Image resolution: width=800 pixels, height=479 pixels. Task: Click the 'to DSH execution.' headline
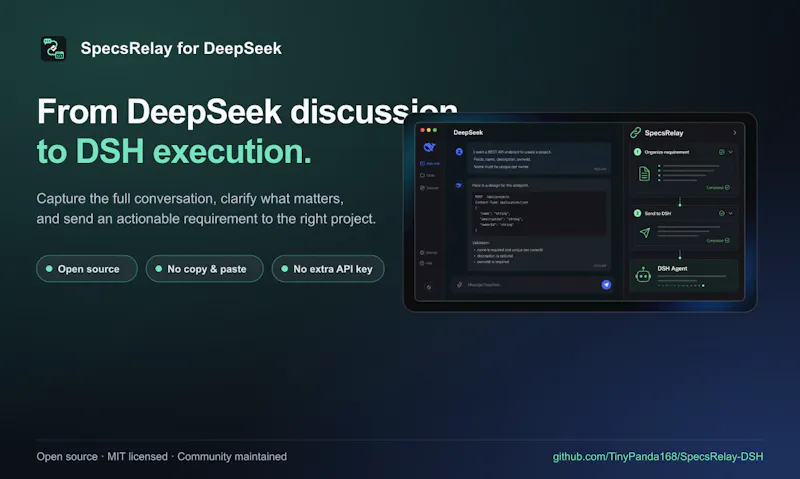click(174, 152)
